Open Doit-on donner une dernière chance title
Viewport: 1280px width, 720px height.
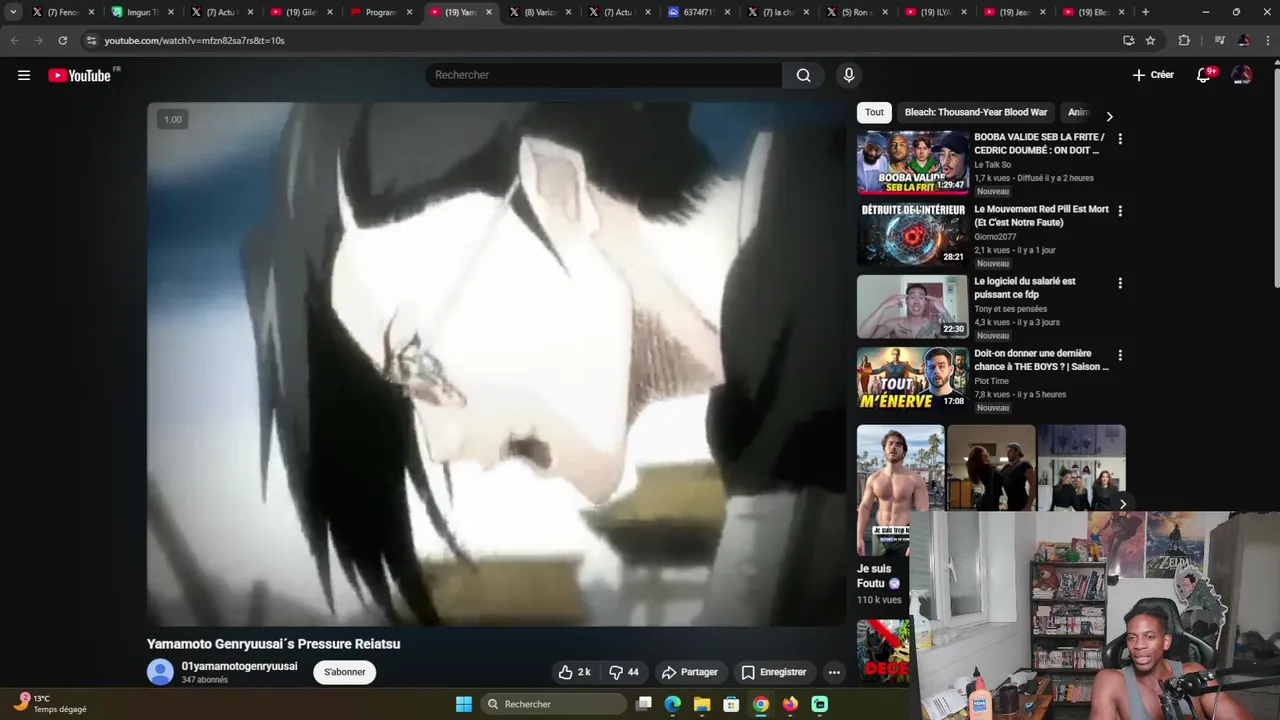[1041, 360]
